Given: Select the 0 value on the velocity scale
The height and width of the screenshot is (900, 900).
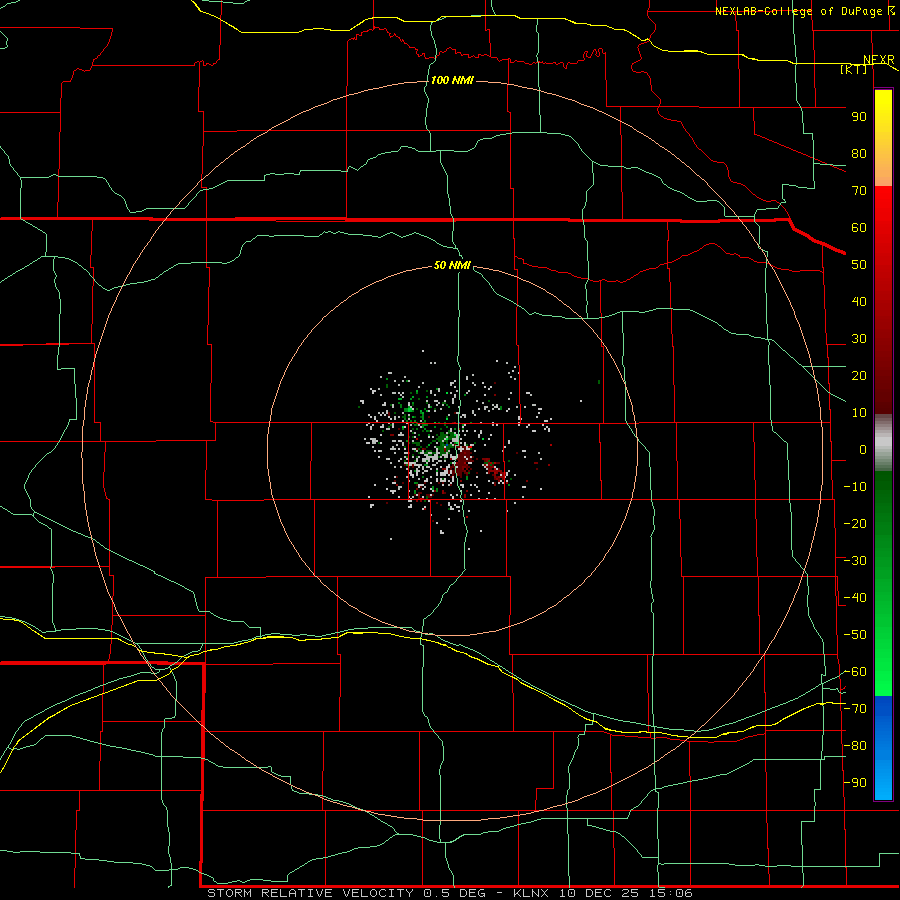Looking at the screenshot, I should (863, 449).
